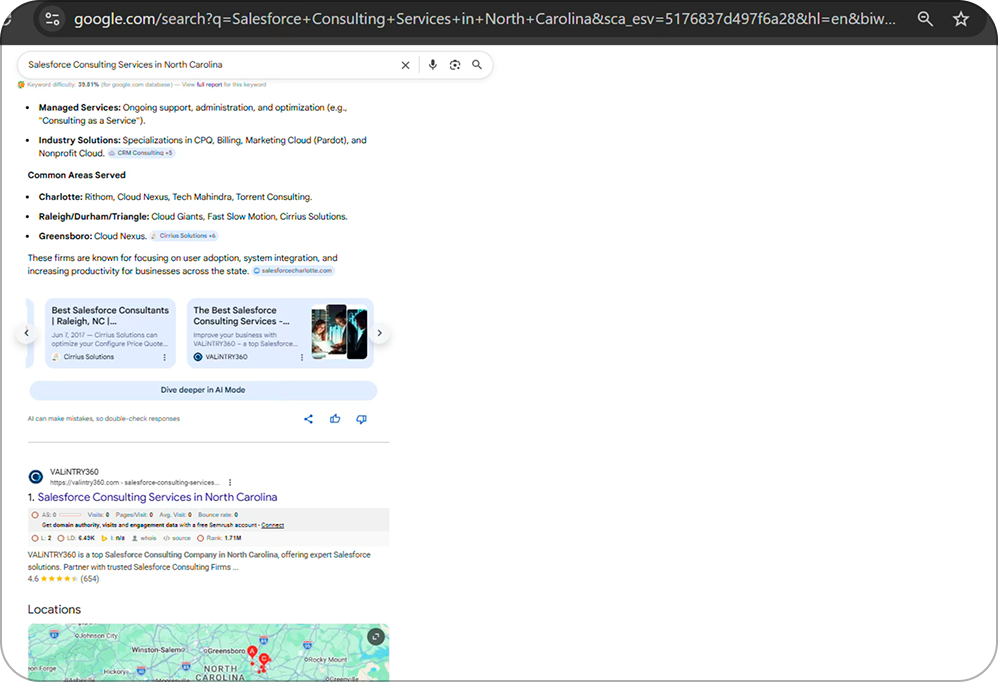The height and width of the screenshot is (682, 998).
Task: Click the Semrush Connect link
Action: pyautogui.click(x=272, y=525)
